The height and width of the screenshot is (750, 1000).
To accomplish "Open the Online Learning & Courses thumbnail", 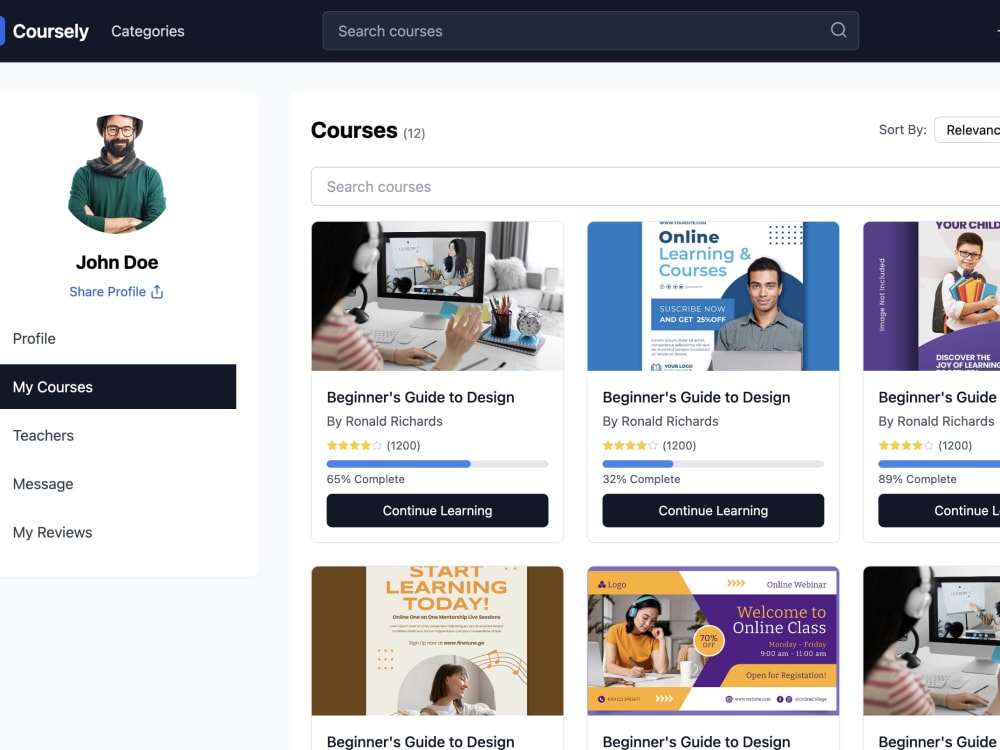I will (x=713, y=296).
